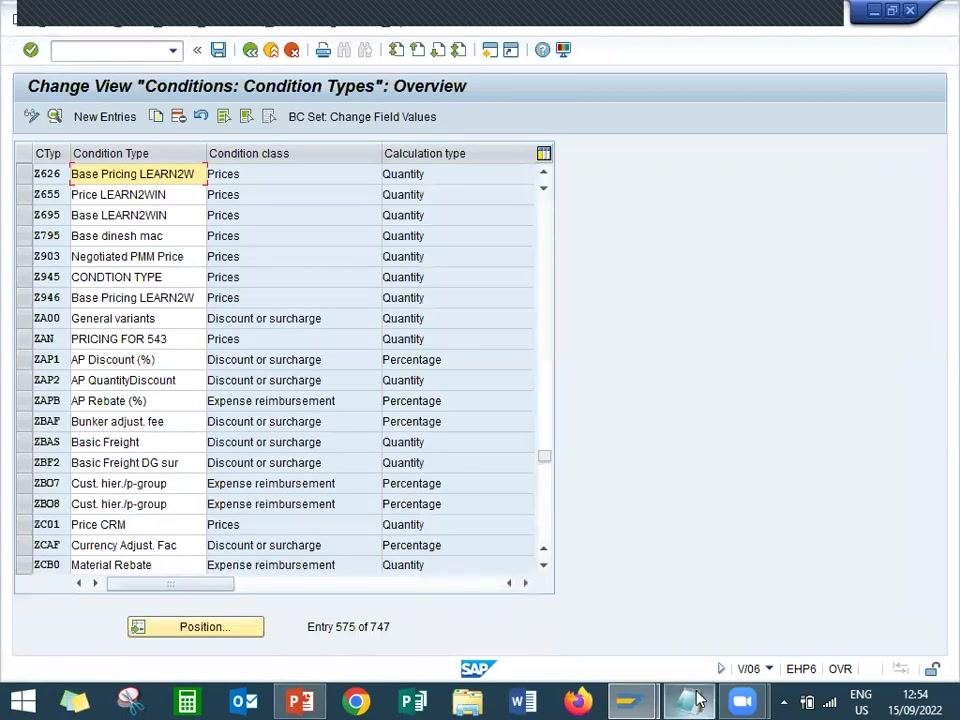Click the OVR insert mode indicator
Screen dimensions: 960x720
(840, 669)
